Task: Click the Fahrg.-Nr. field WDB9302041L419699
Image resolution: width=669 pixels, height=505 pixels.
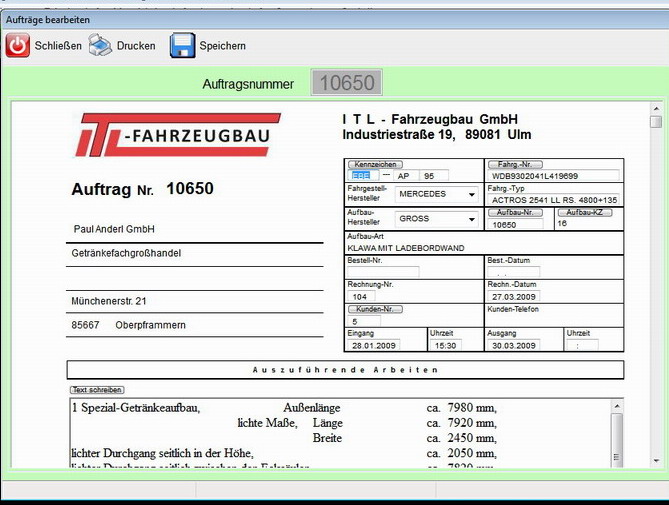Action: [553, 176]
